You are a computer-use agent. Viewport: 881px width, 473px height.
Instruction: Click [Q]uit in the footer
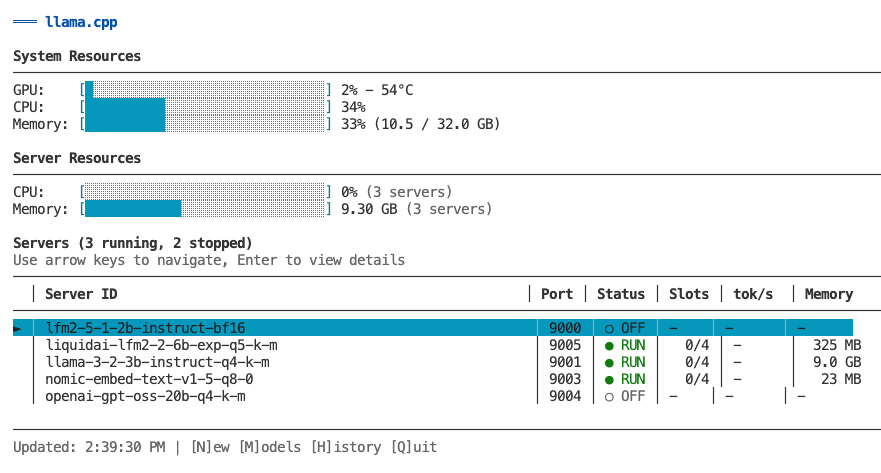pyautogui.click(x=414, y=447)
